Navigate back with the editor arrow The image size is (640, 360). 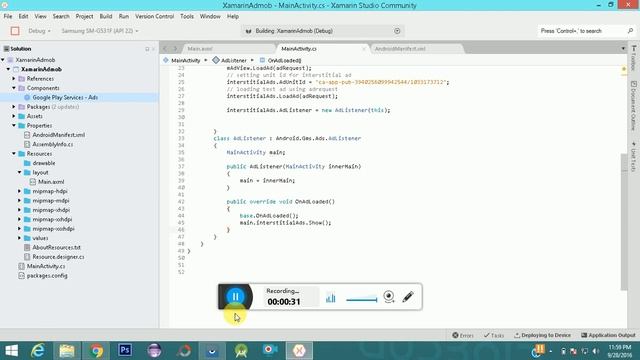point(165,49)
